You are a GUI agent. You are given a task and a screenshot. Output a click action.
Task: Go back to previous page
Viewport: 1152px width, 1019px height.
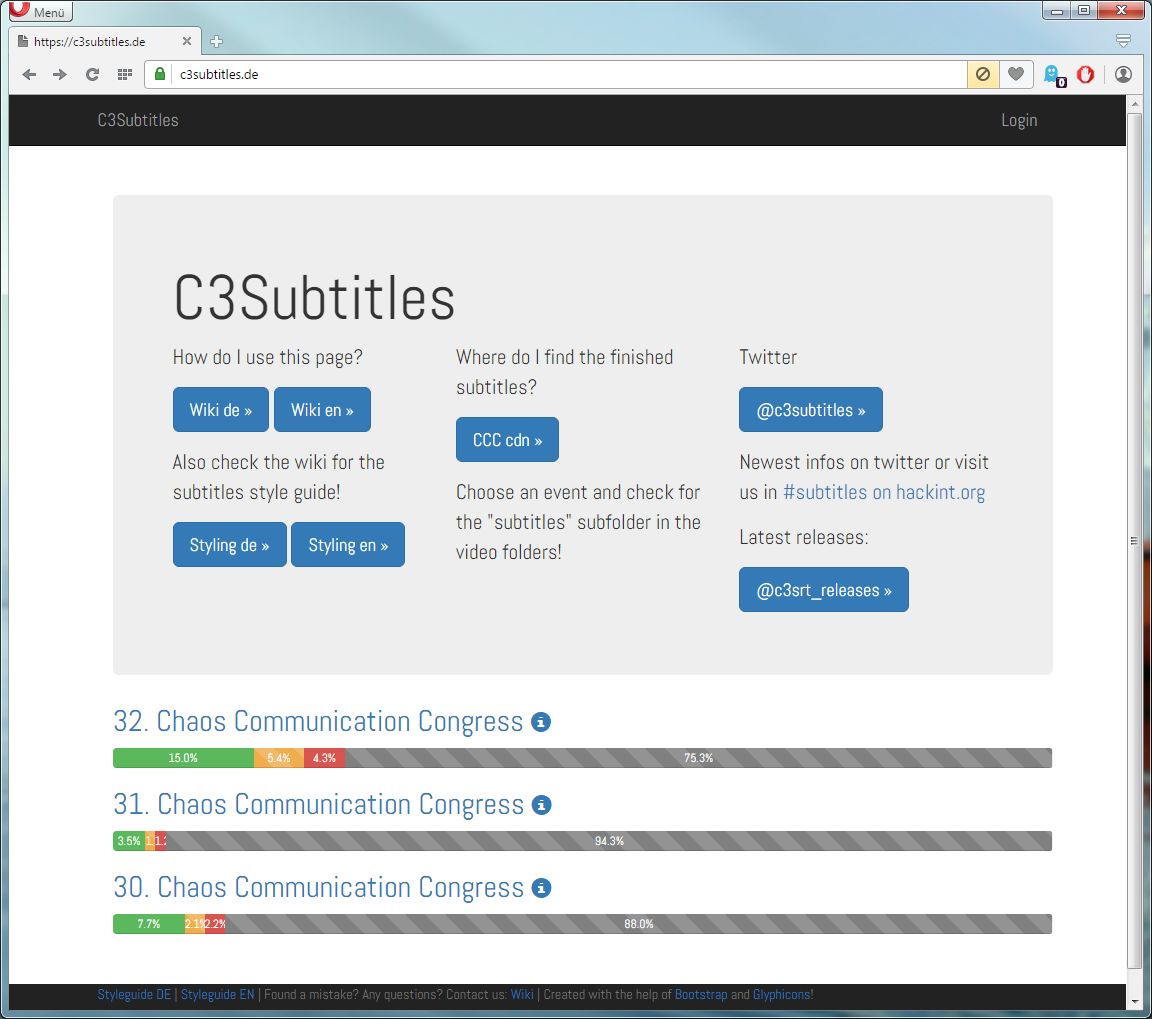point(29,74)
